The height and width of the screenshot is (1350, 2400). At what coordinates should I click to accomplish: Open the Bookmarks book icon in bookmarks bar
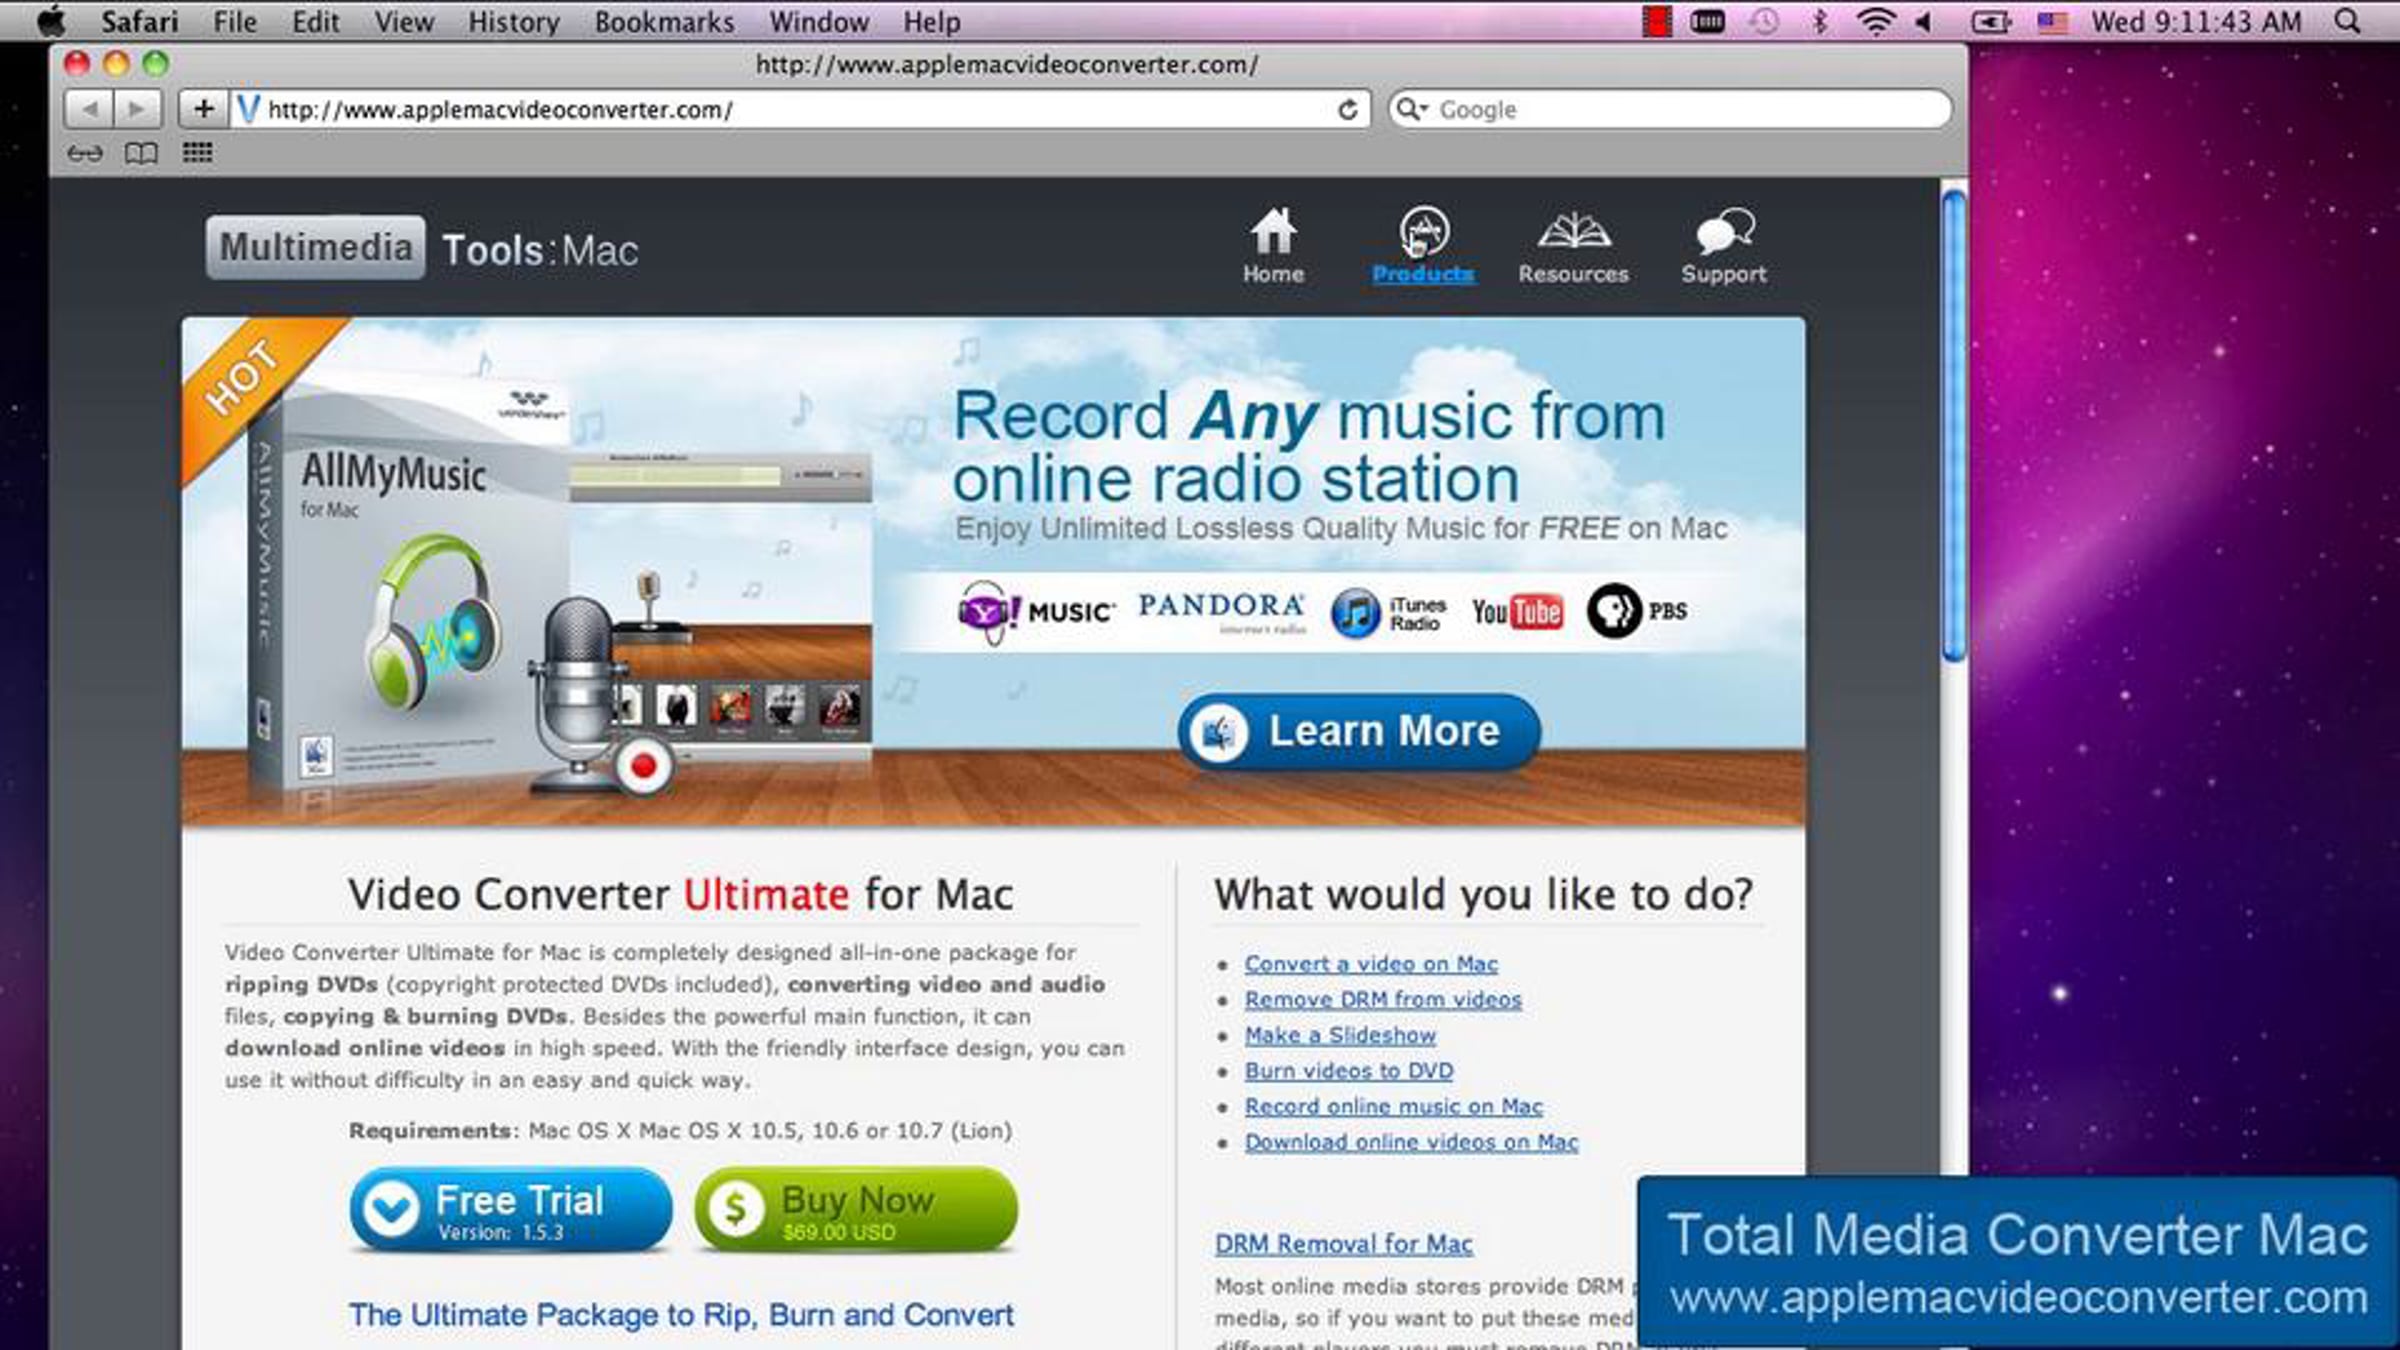[141, 153]
